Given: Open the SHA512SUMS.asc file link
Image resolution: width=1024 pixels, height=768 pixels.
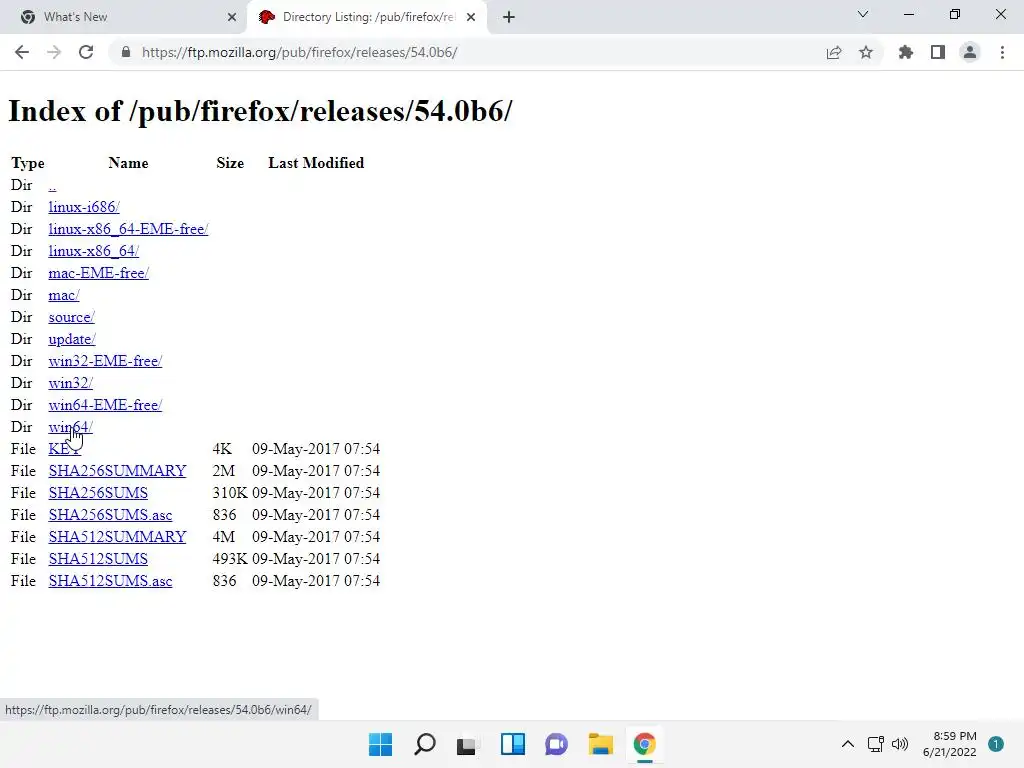Looking at the screenshot, I should point(110,581).
